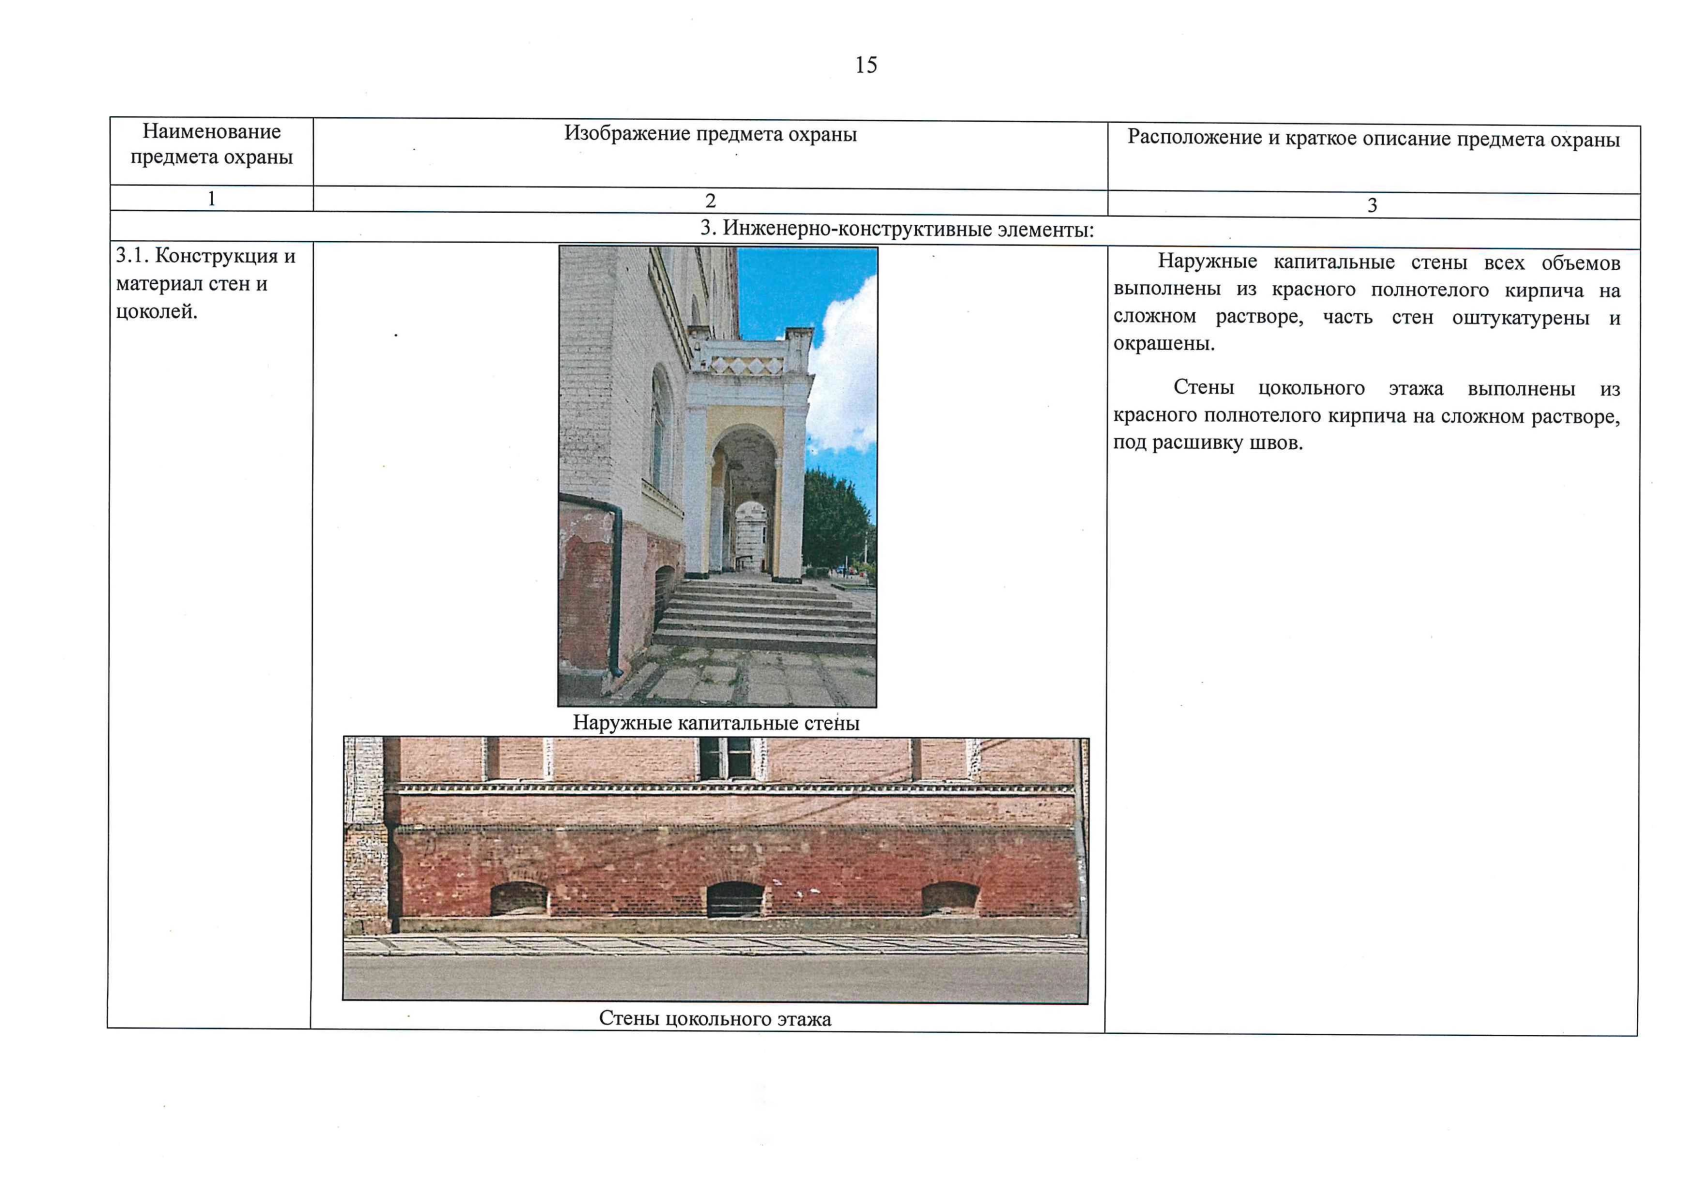The height and width of the screenshot is (1200, 1697).
Task: Click the "3.1. Конструкция и материал стен" cell
Action: (206, 284)
